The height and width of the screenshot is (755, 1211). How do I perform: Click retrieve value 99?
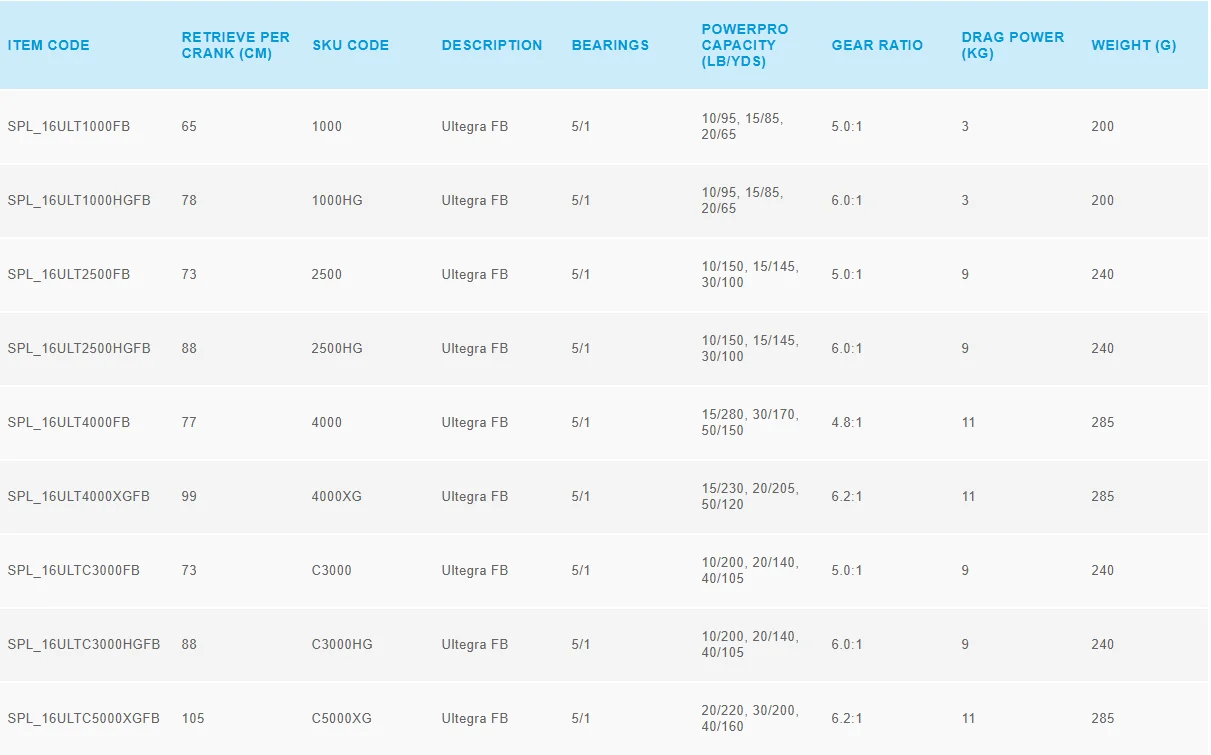point(189,496)
